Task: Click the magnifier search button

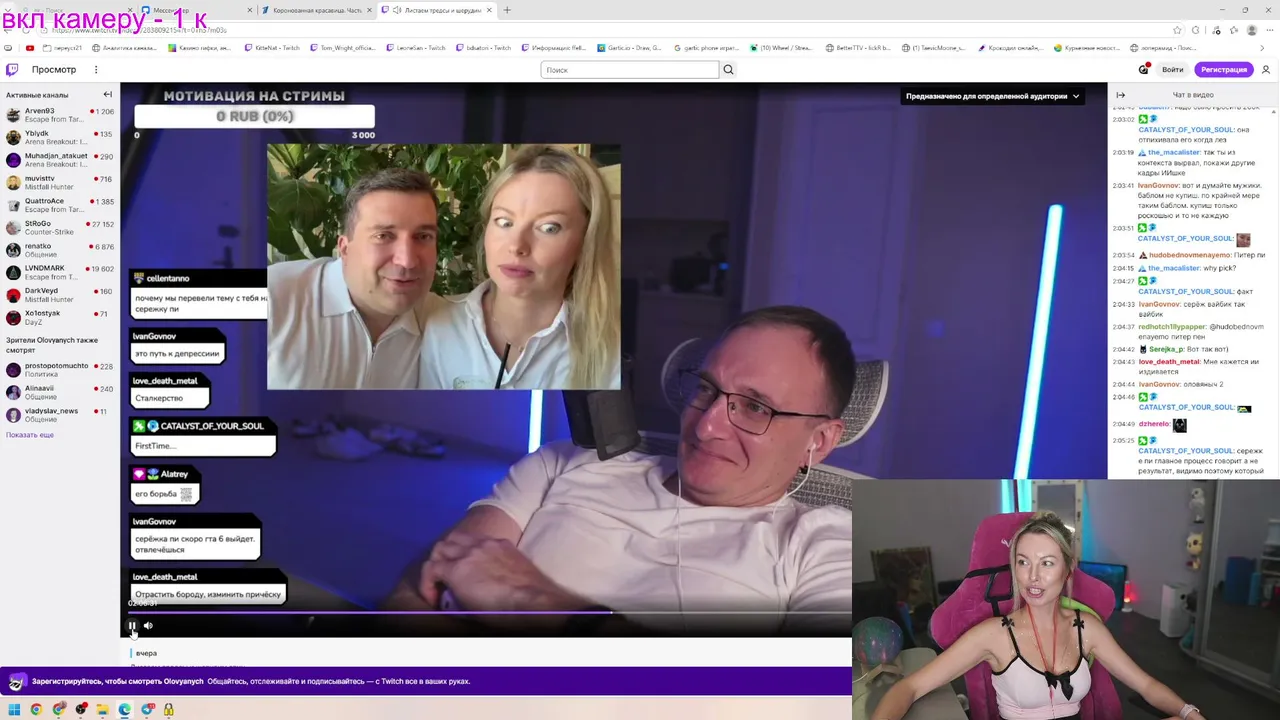Action: point(728,70)
